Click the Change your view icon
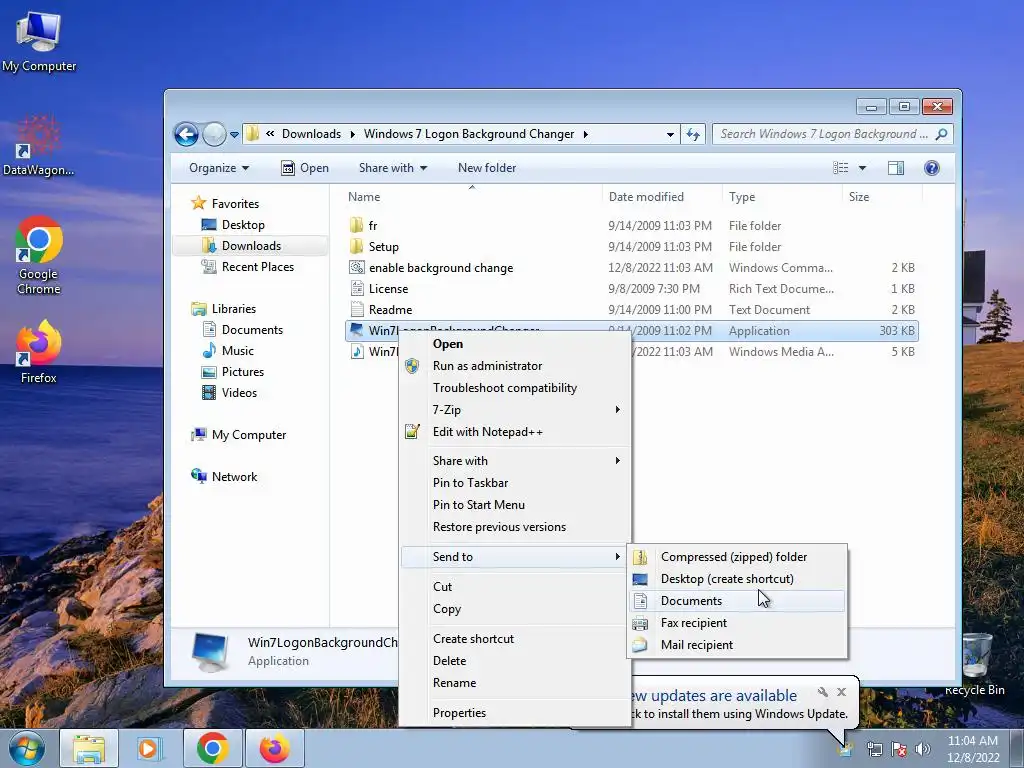1024x768 pixels. pos(840,168)
